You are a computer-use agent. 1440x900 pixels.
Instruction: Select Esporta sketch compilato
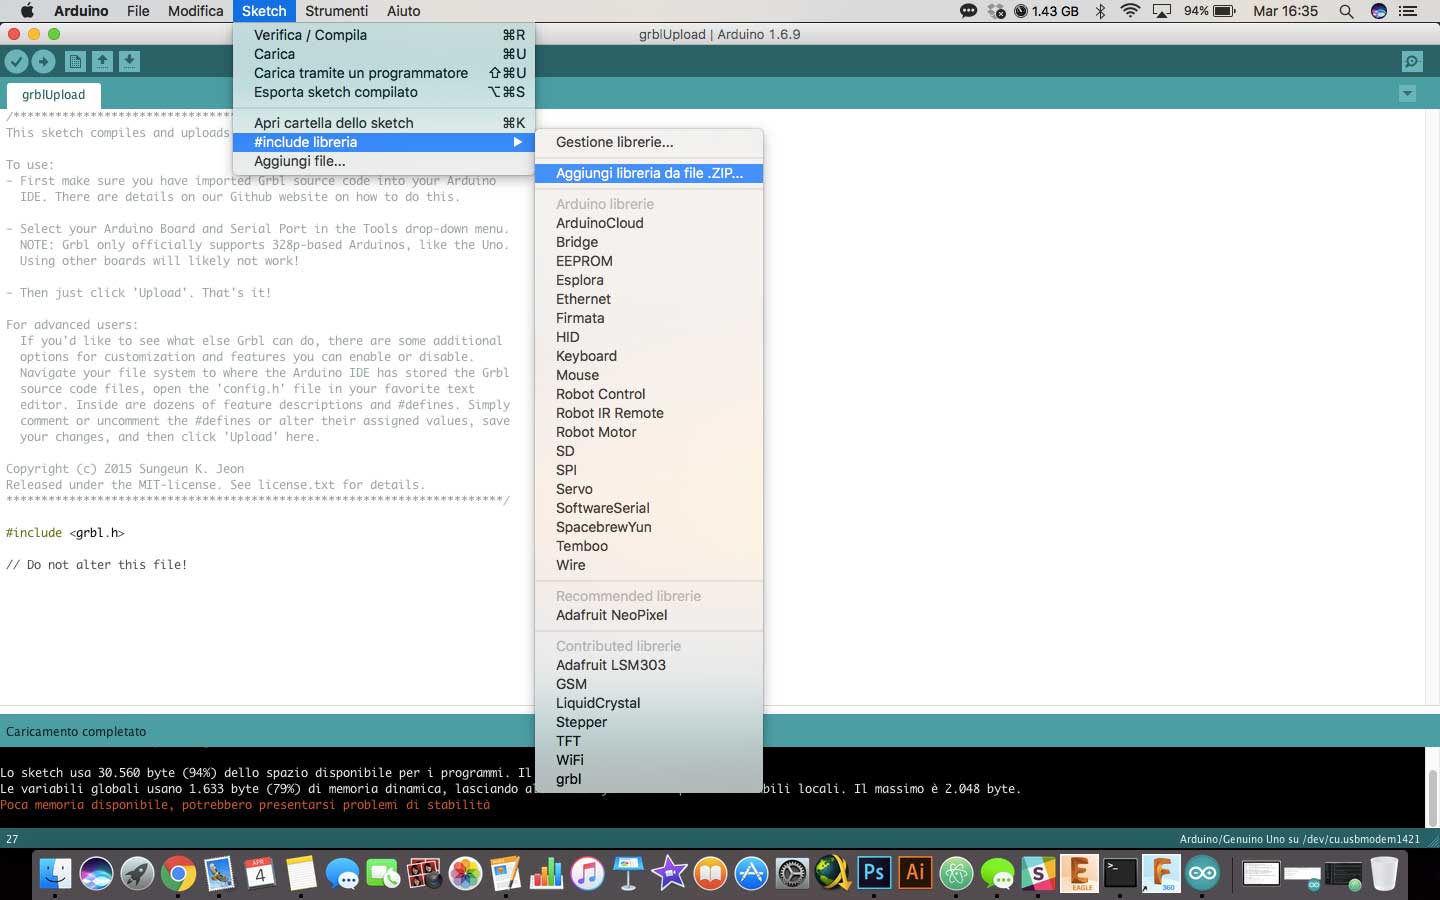(384, 92)
